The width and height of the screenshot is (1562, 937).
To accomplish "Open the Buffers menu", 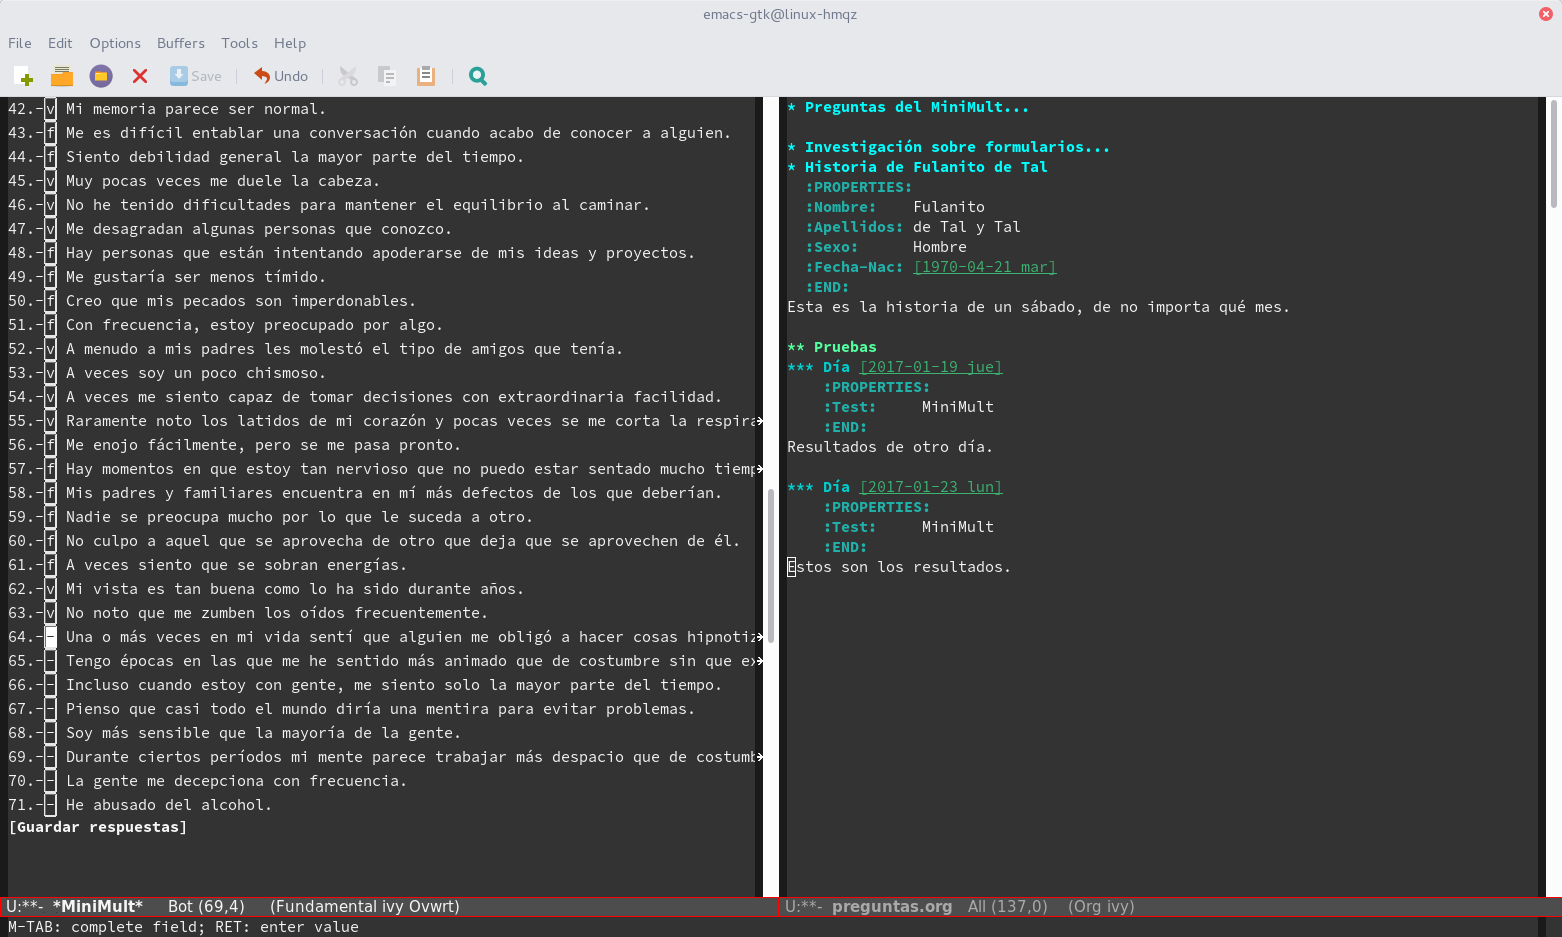I will pos(181,43).
